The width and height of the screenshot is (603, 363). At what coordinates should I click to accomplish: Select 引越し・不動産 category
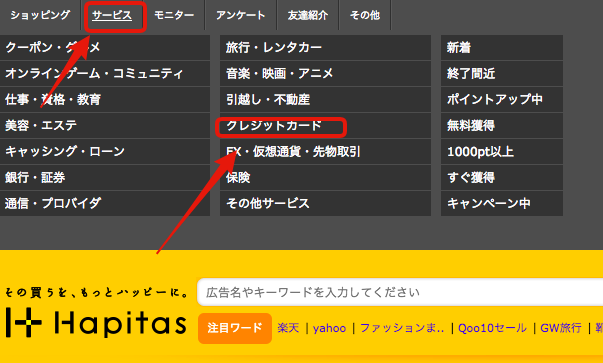tap(325, 100)
